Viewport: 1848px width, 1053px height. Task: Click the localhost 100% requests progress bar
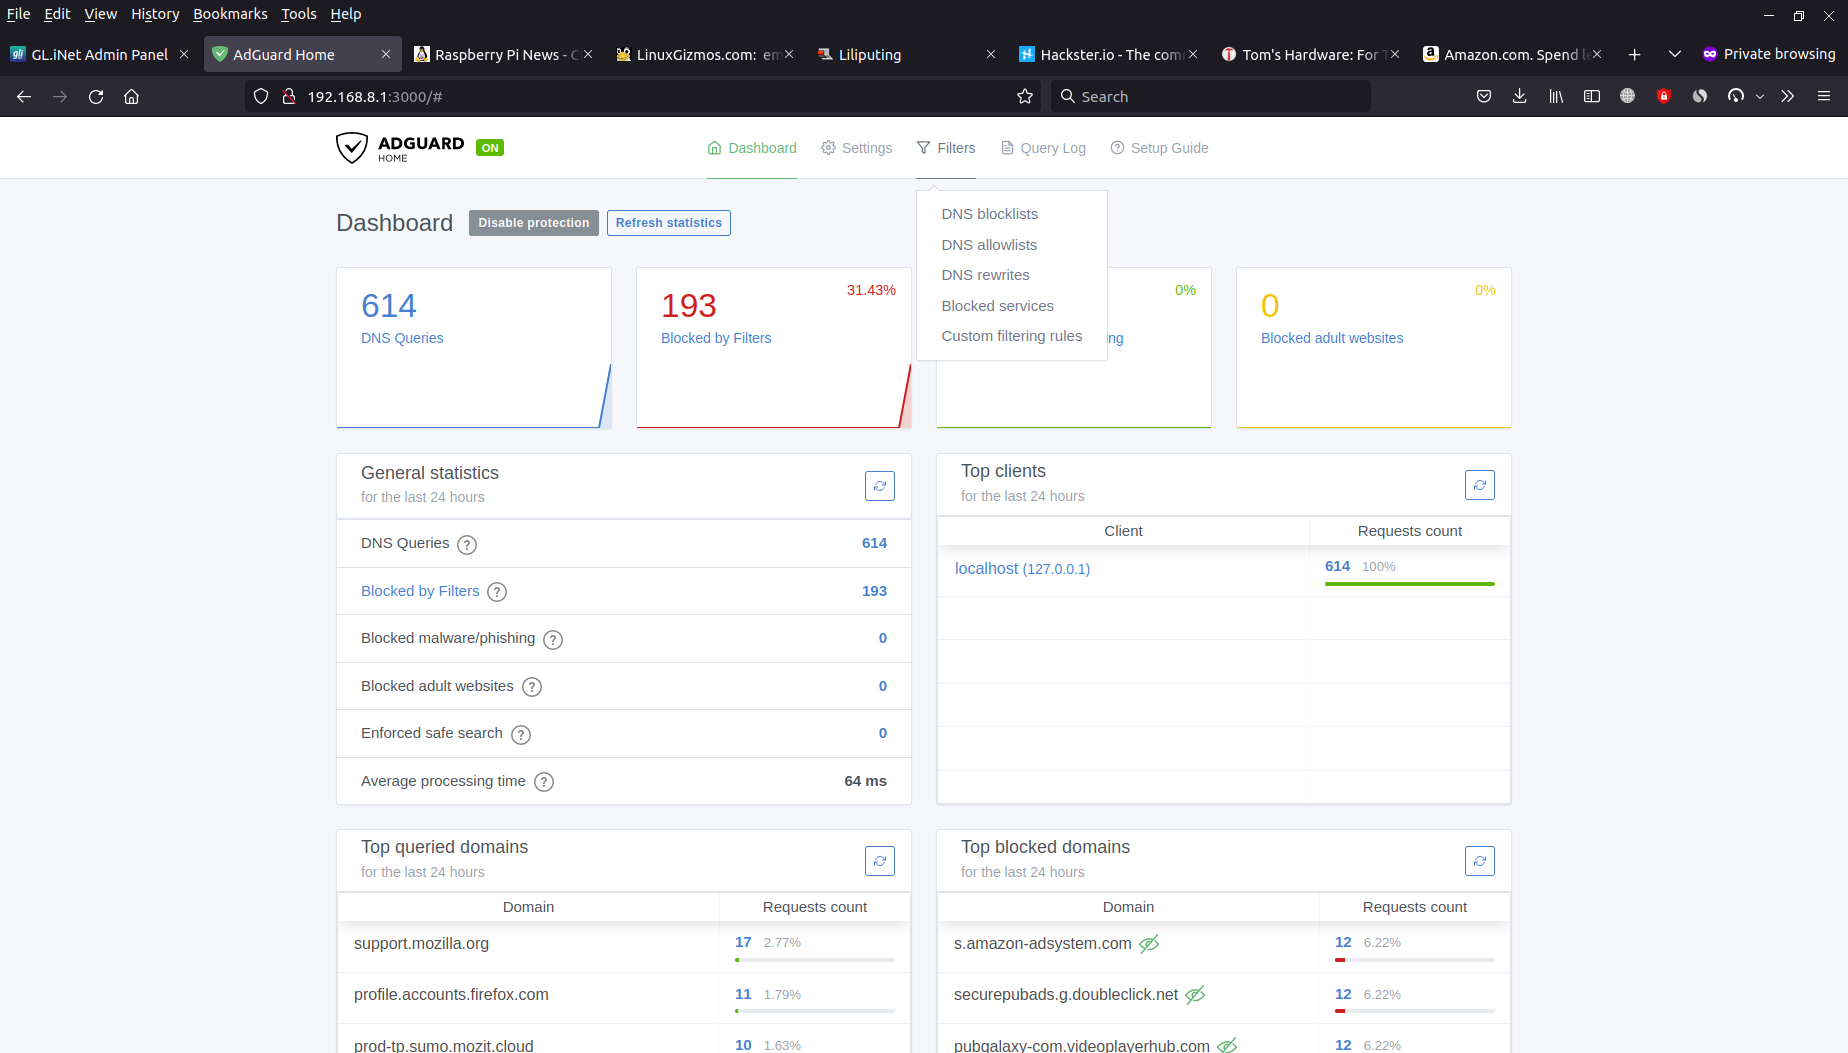[x=1409, y=584]
